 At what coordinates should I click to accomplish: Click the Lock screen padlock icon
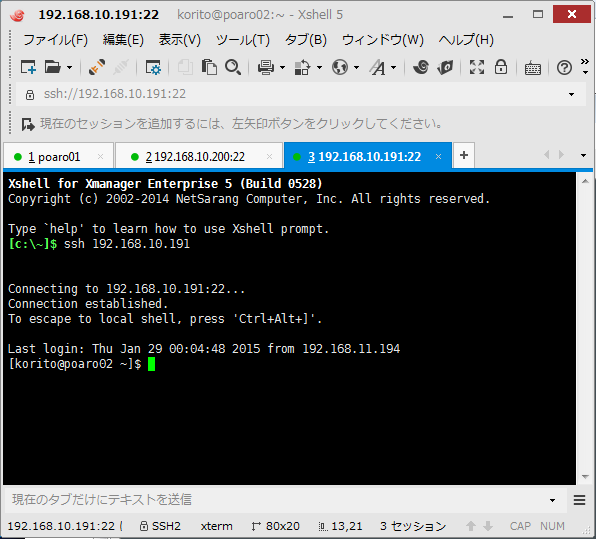point(501,67)
